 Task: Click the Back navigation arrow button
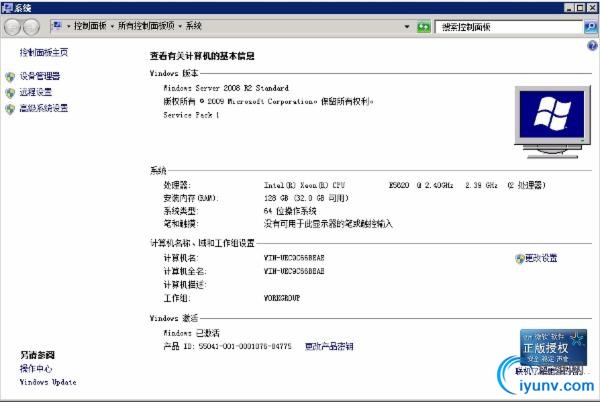point(12,27)
